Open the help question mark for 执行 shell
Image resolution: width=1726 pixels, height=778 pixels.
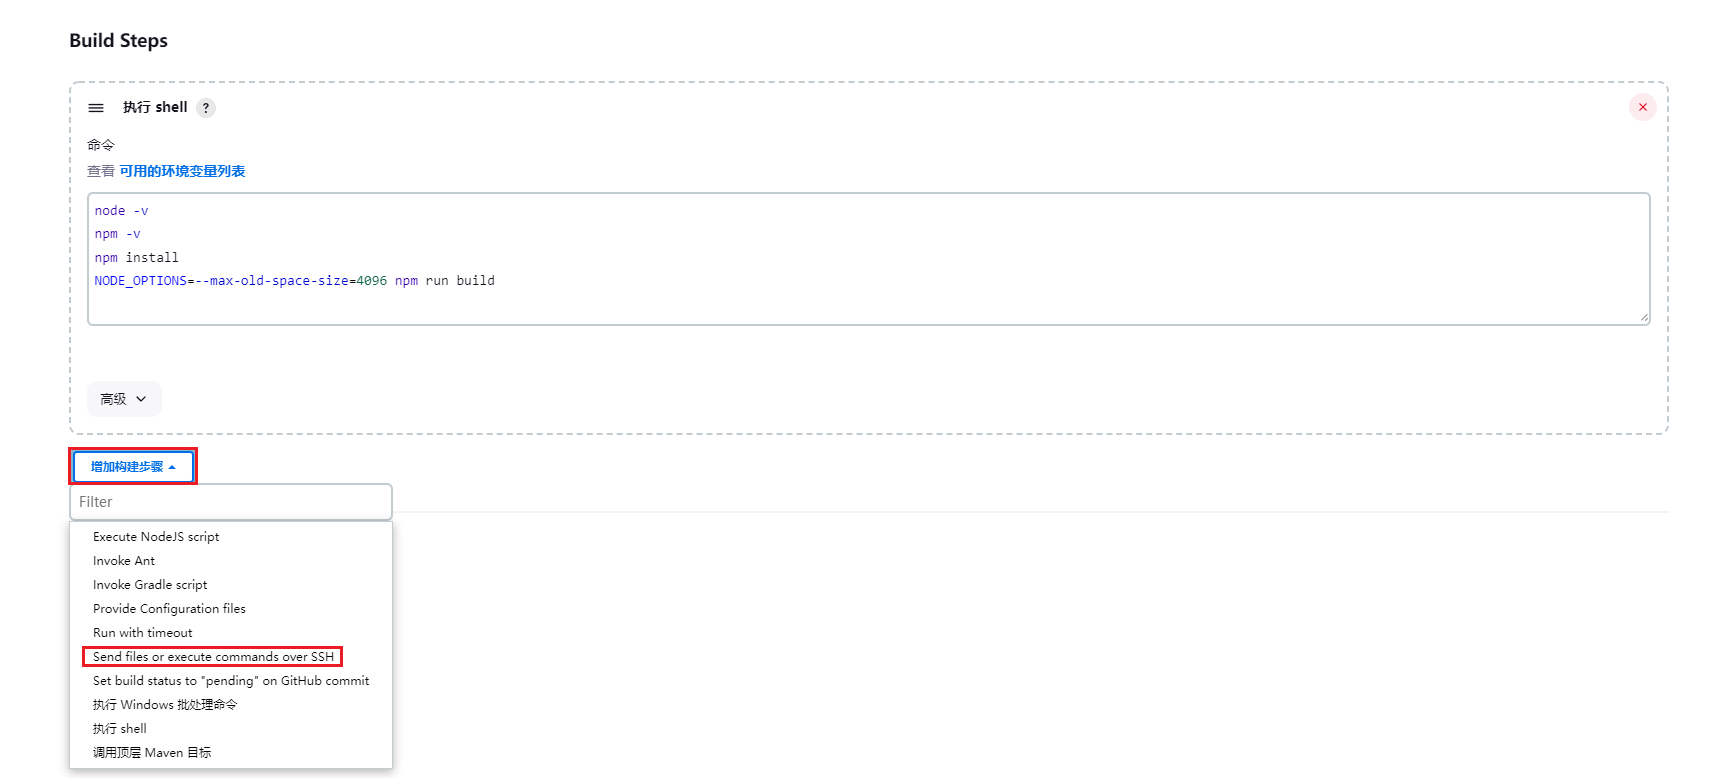click(206, 108)
